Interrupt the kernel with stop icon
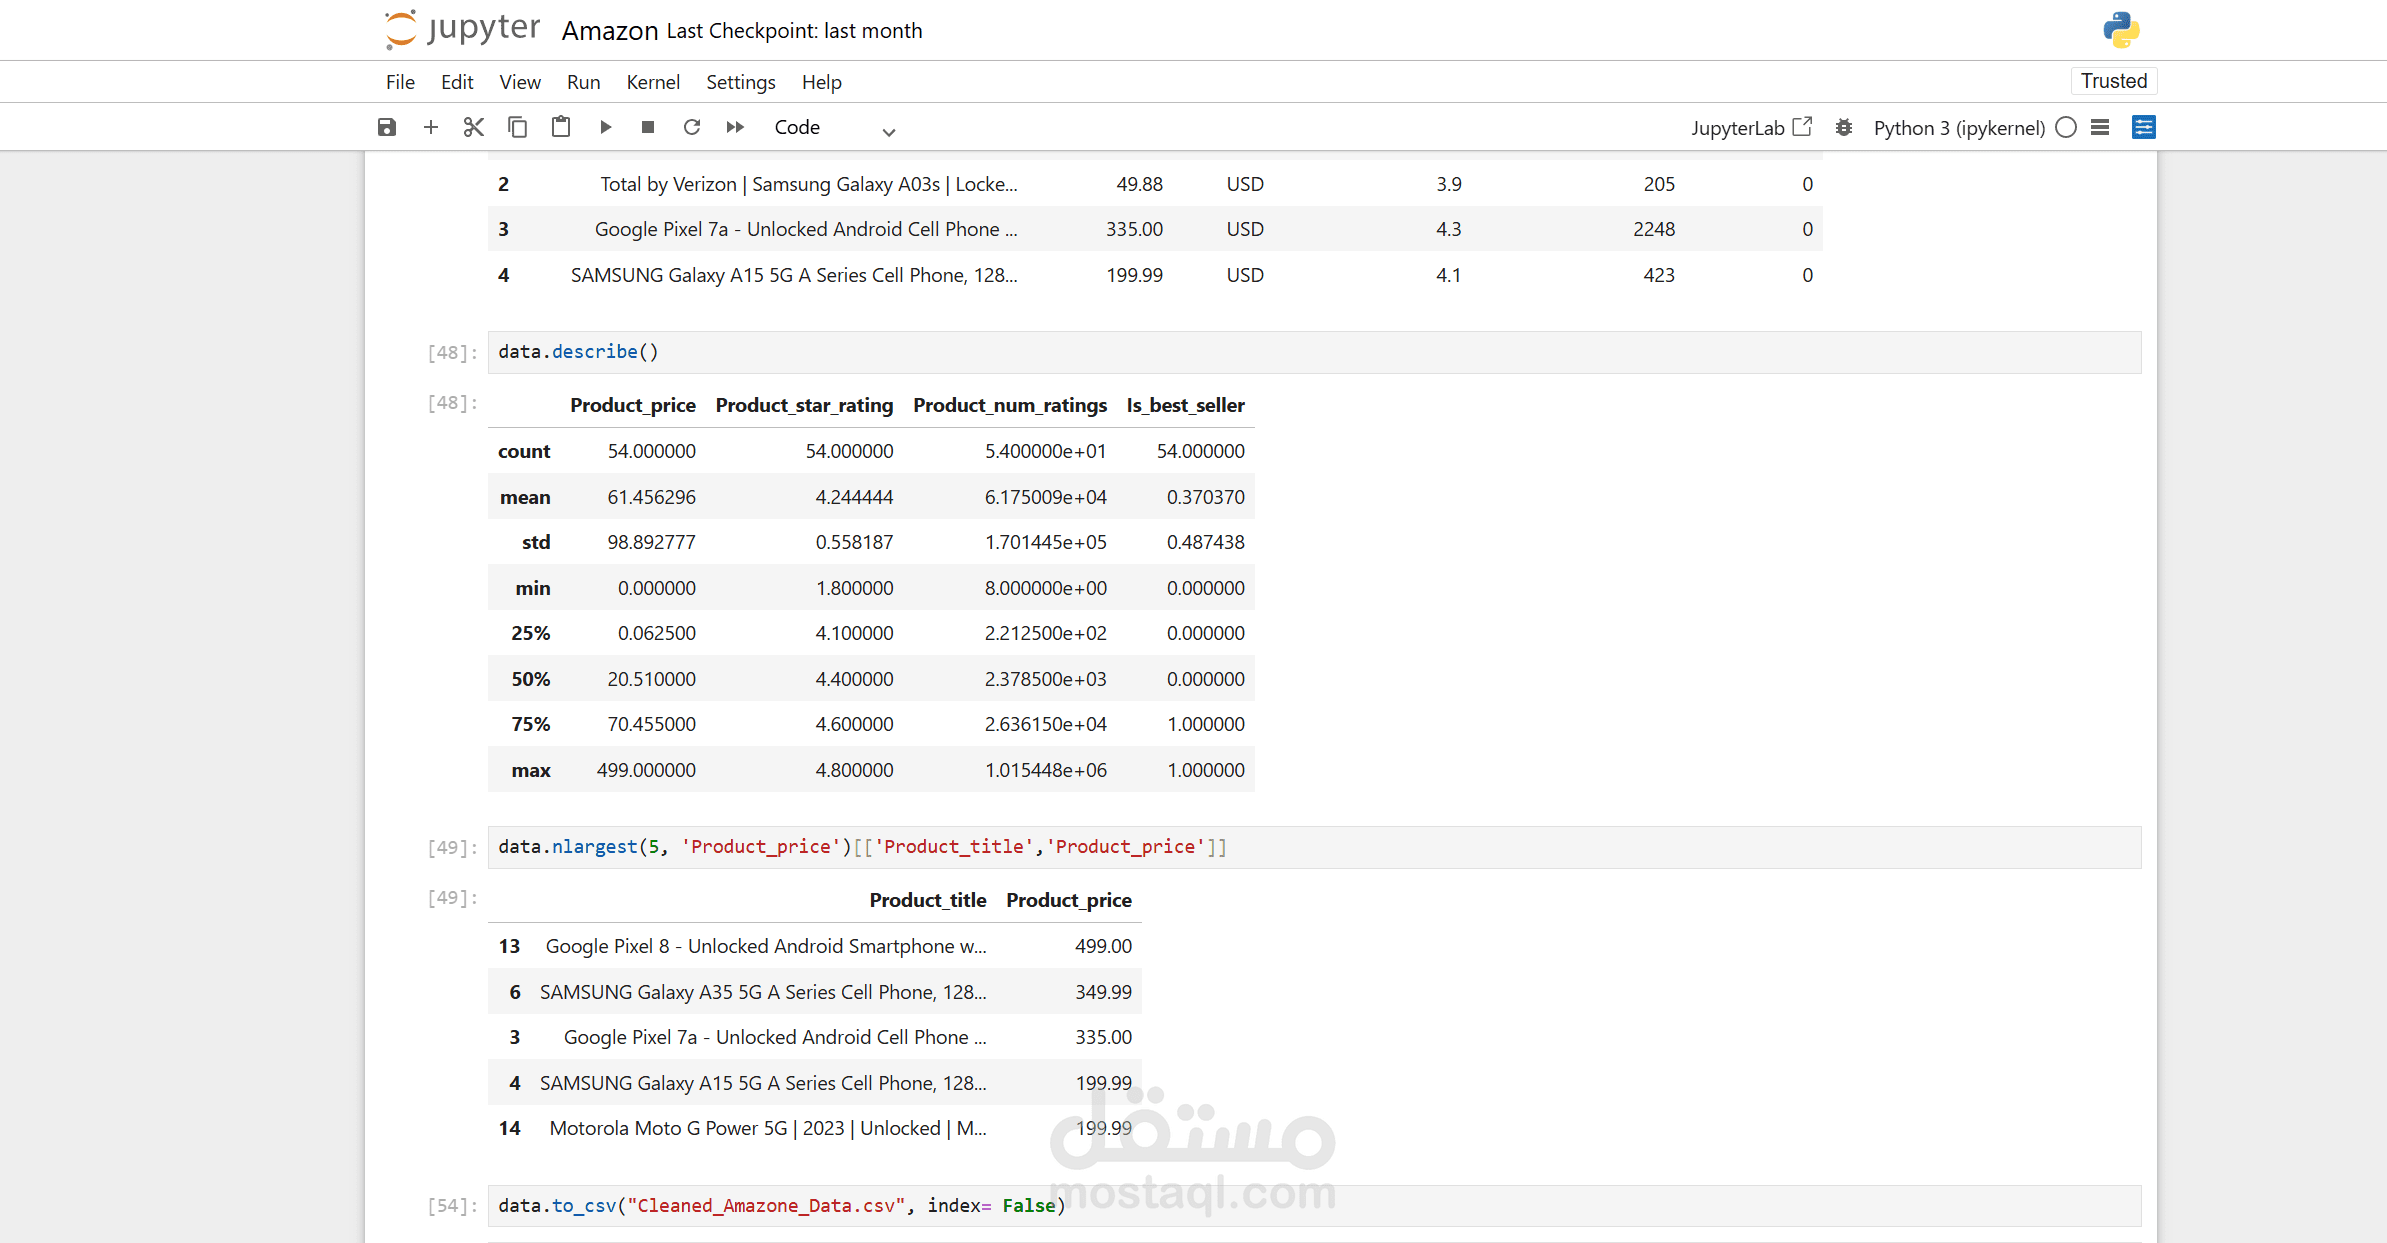 (x=648, y=127)
